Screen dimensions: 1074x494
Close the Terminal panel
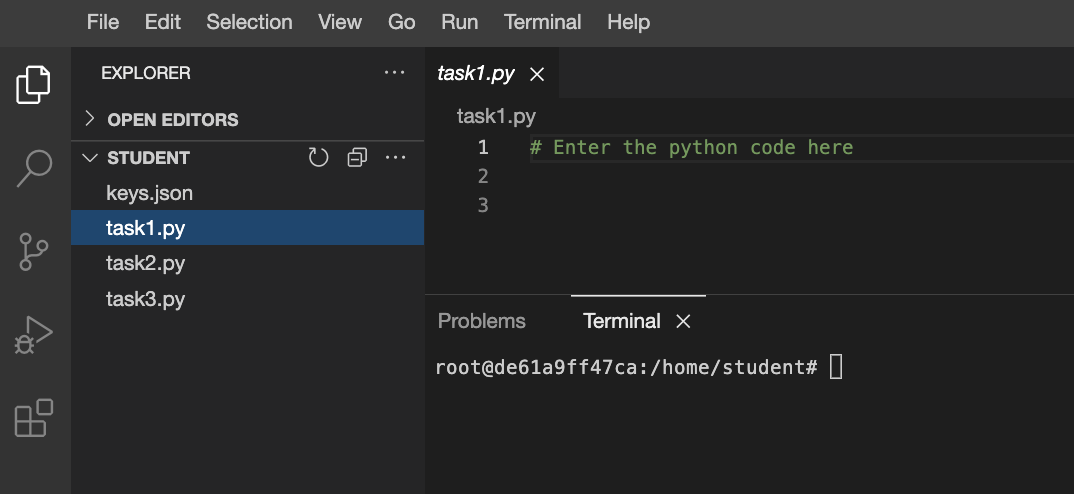click(x=684, y=321)
